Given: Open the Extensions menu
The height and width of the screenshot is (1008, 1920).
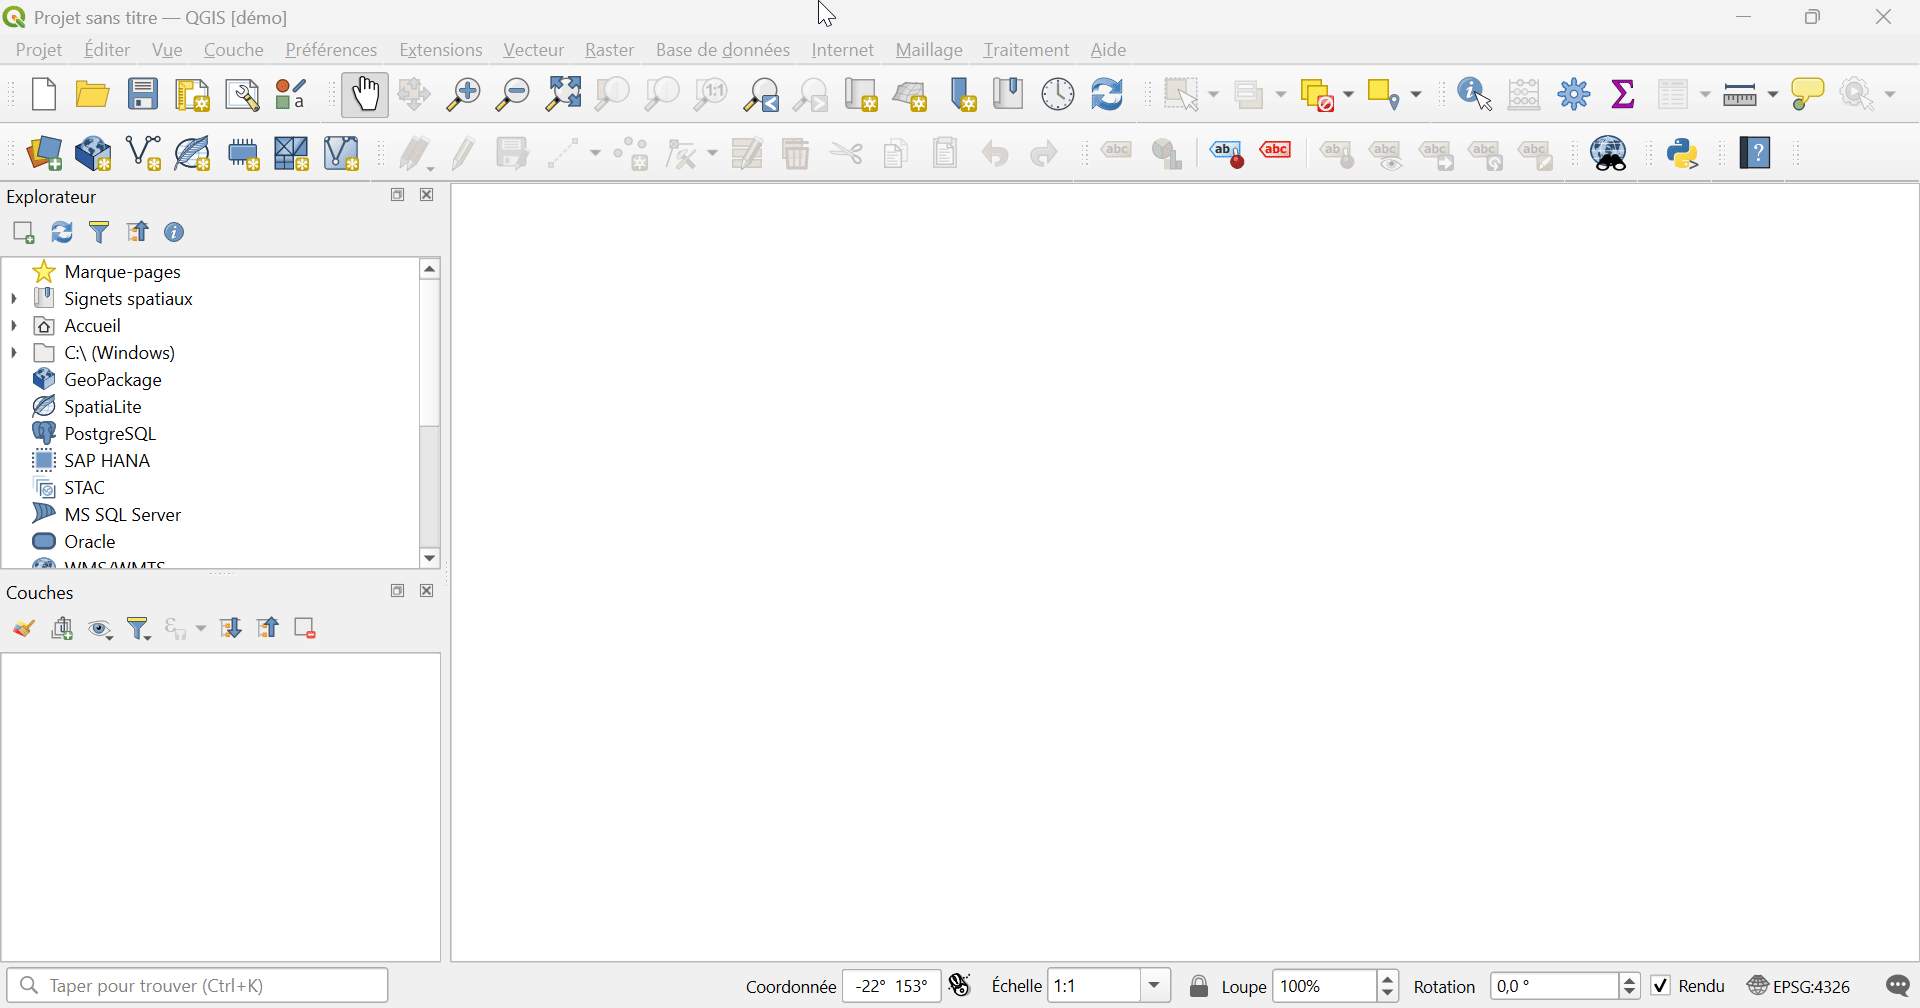Looking at the screenshot, I should pyautogui.click(x=441, y=50).
